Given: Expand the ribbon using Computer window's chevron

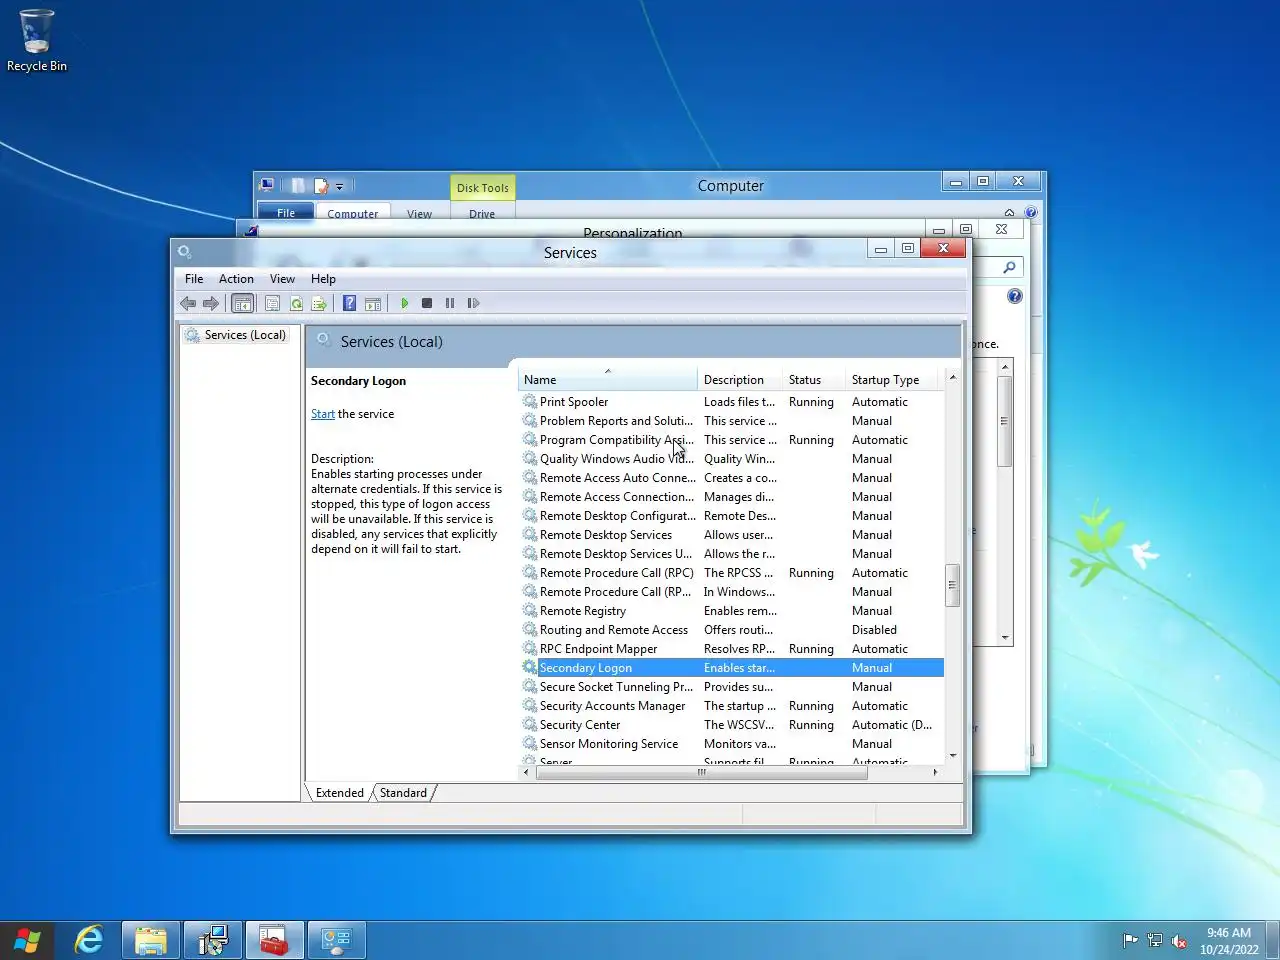Looking at the screenshot, I should pyautogui.click(x=1009, y=212).
